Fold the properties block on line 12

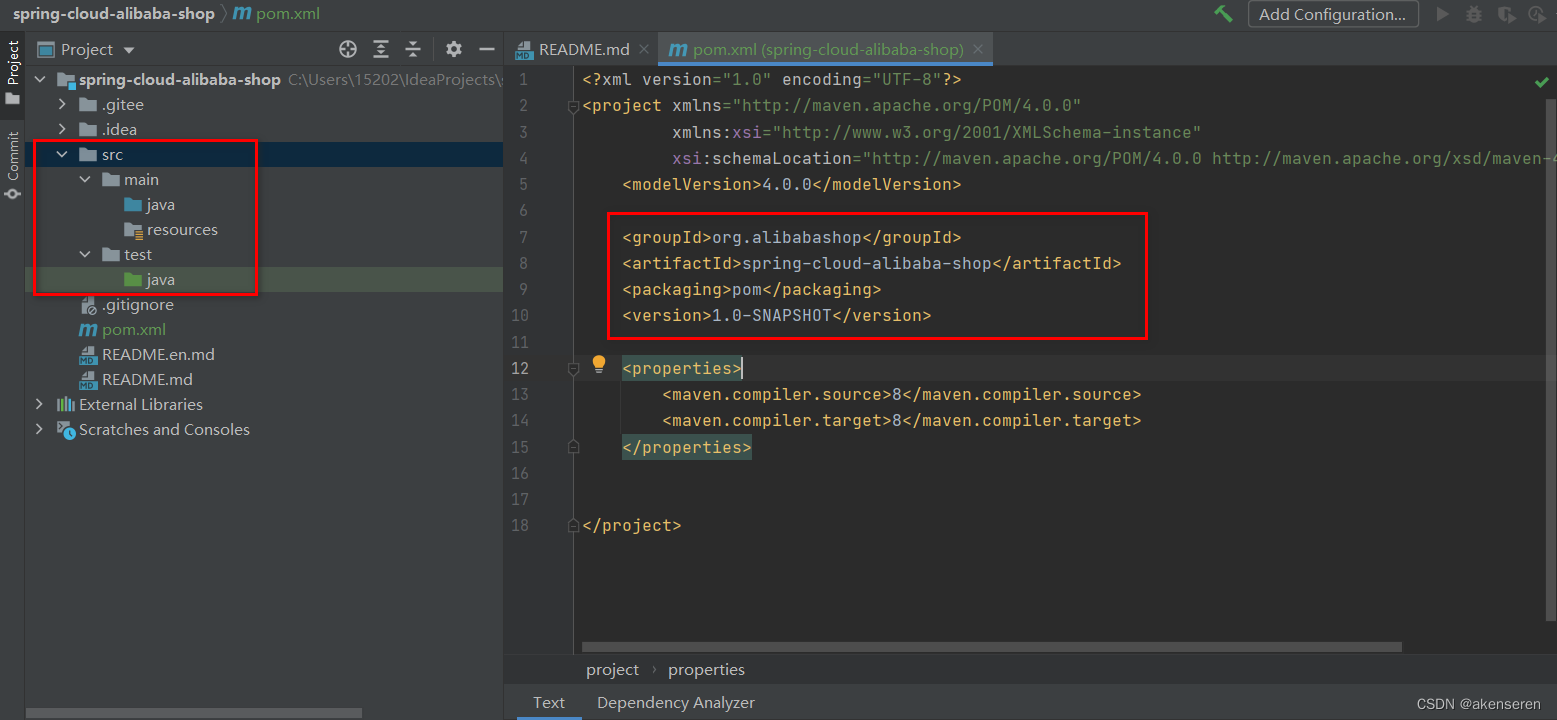coord(573,368)
